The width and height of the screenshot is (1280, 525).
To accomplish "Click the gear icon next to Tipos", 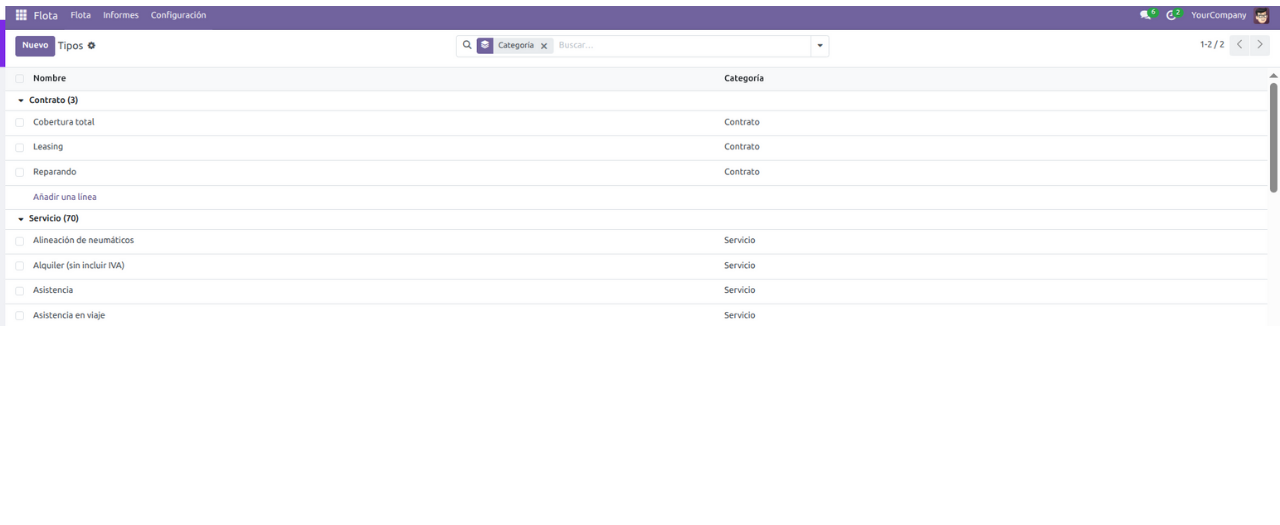I will [x=91, y=46].
